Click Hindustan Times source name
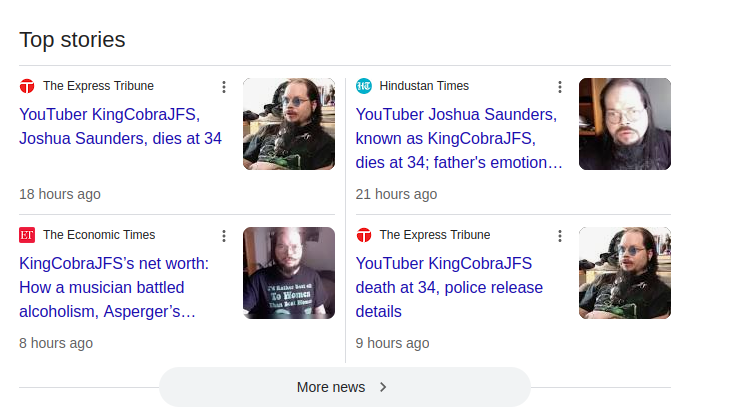 coord(424,86)
